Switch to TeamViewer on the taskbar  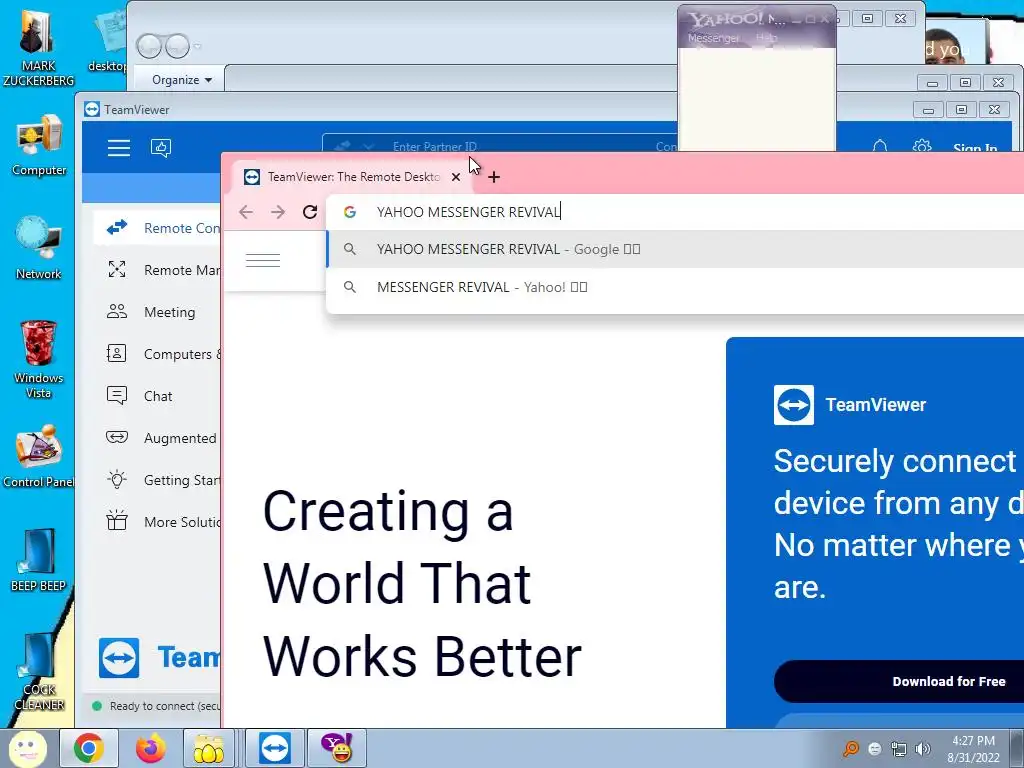coord(275,748)
